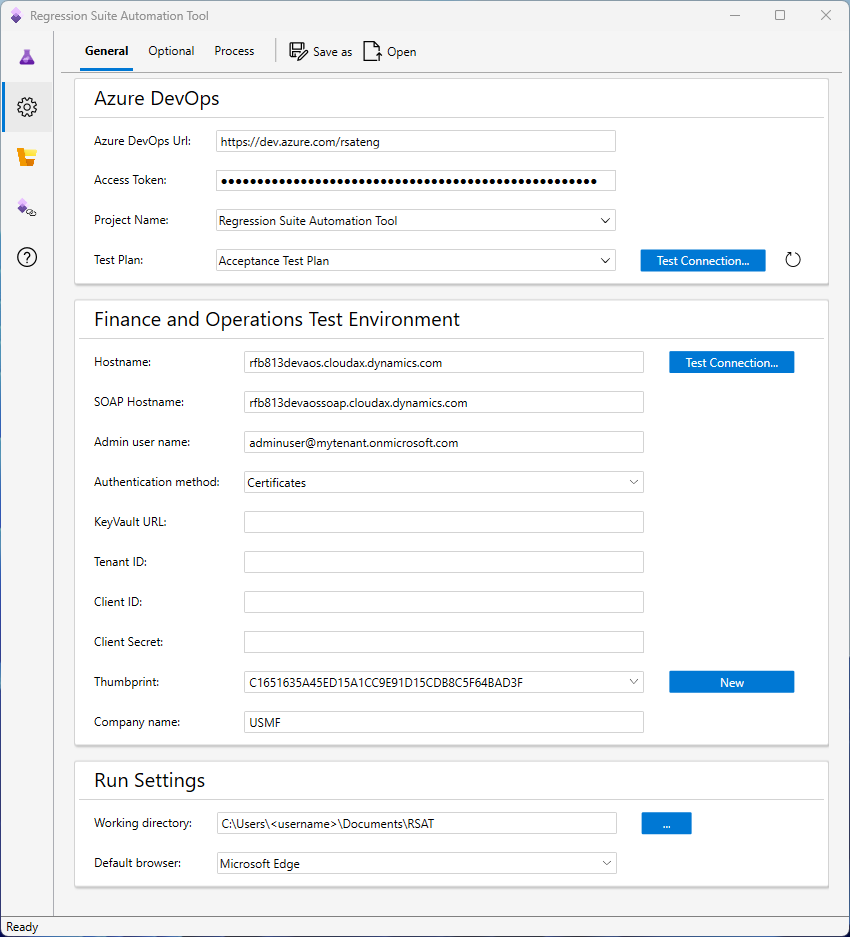Viewport: 850px width, 937px height.
Task: Click the KeyVault URL input field
Action: (443, 522)
